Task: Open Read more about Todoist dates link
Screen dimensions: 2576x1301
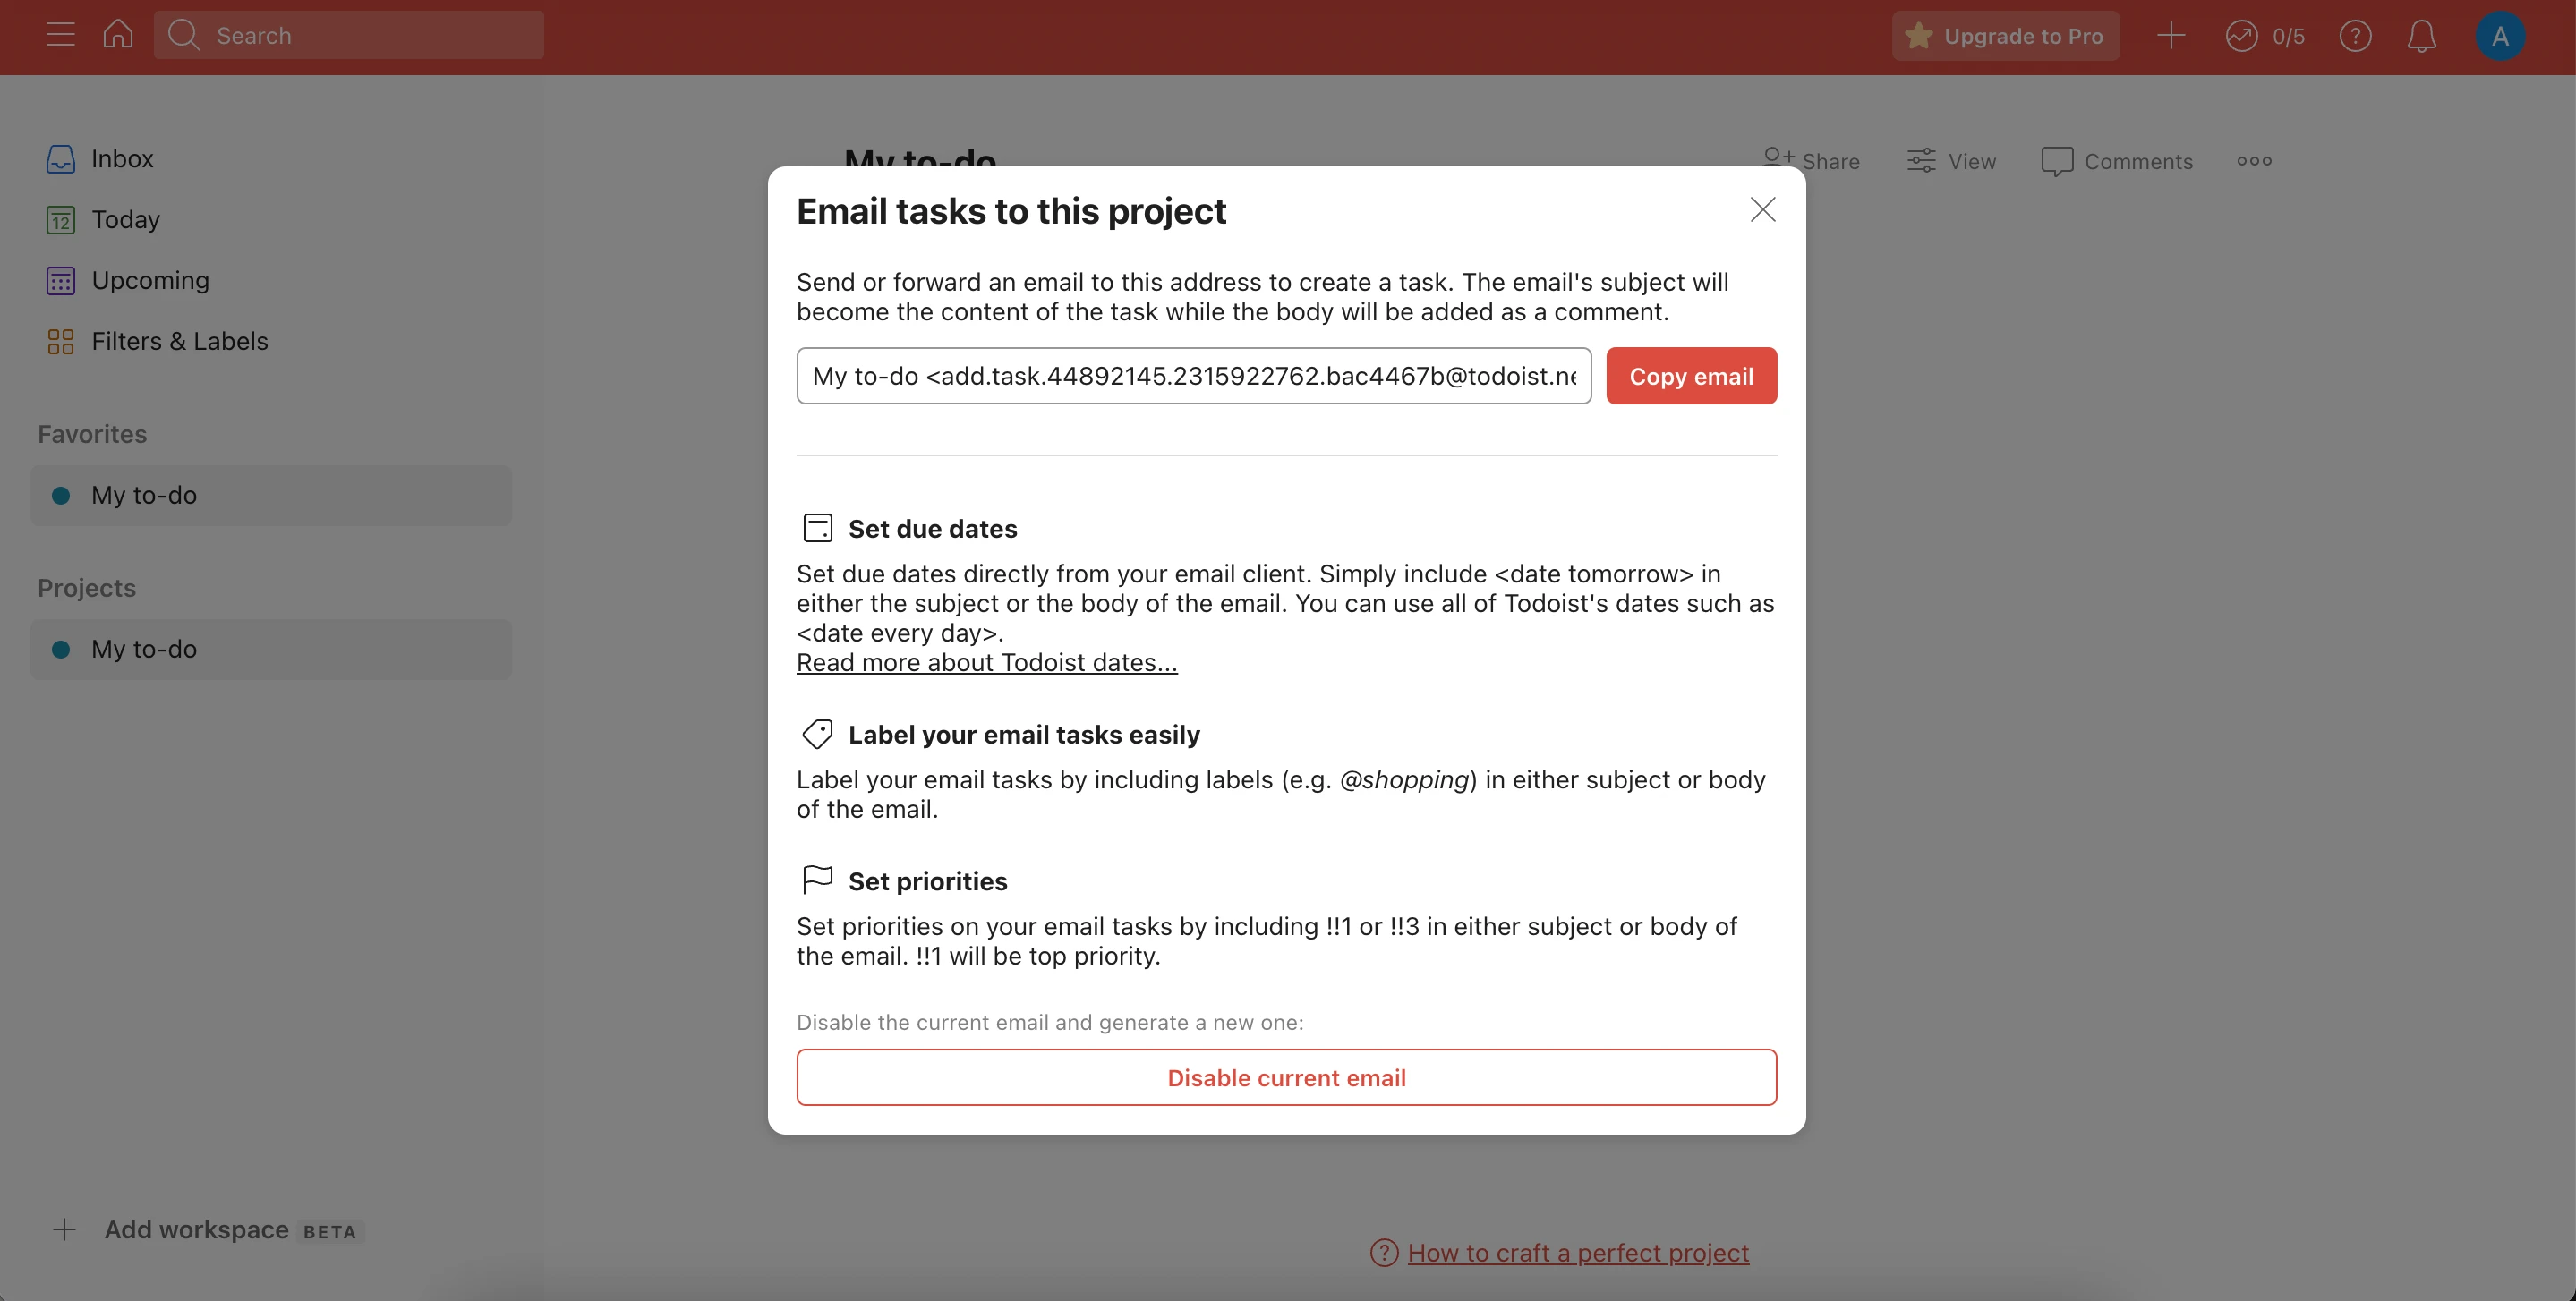Action: (x=986, y=662)
